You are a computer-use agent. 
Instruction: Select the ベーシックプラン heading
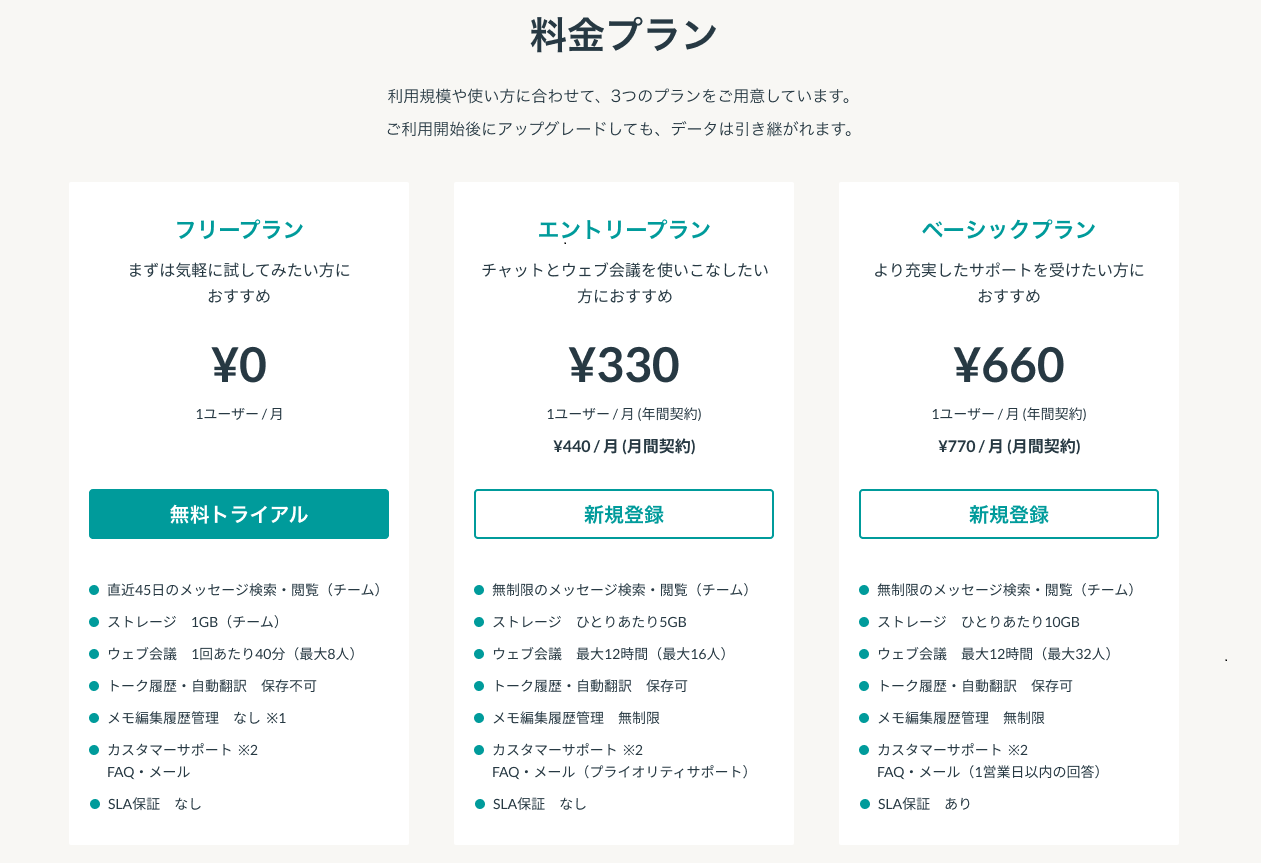1009,230
